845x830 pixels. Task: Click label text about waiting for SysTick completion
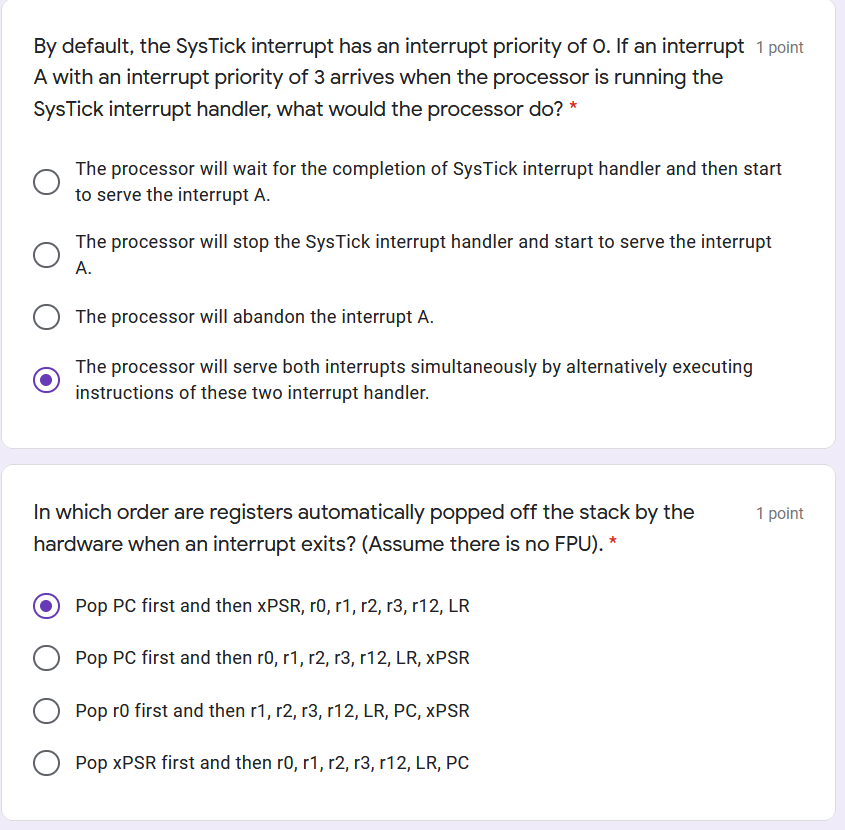pyautogui.click(x=428, y=182)
